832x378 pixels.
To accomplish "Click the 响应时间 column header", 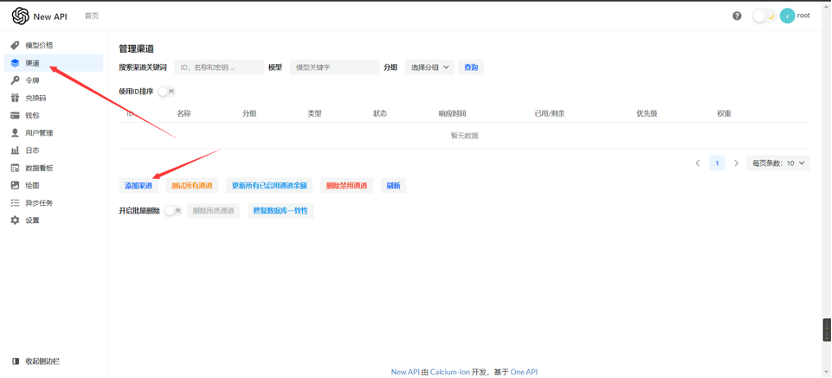I will [452, 114].
